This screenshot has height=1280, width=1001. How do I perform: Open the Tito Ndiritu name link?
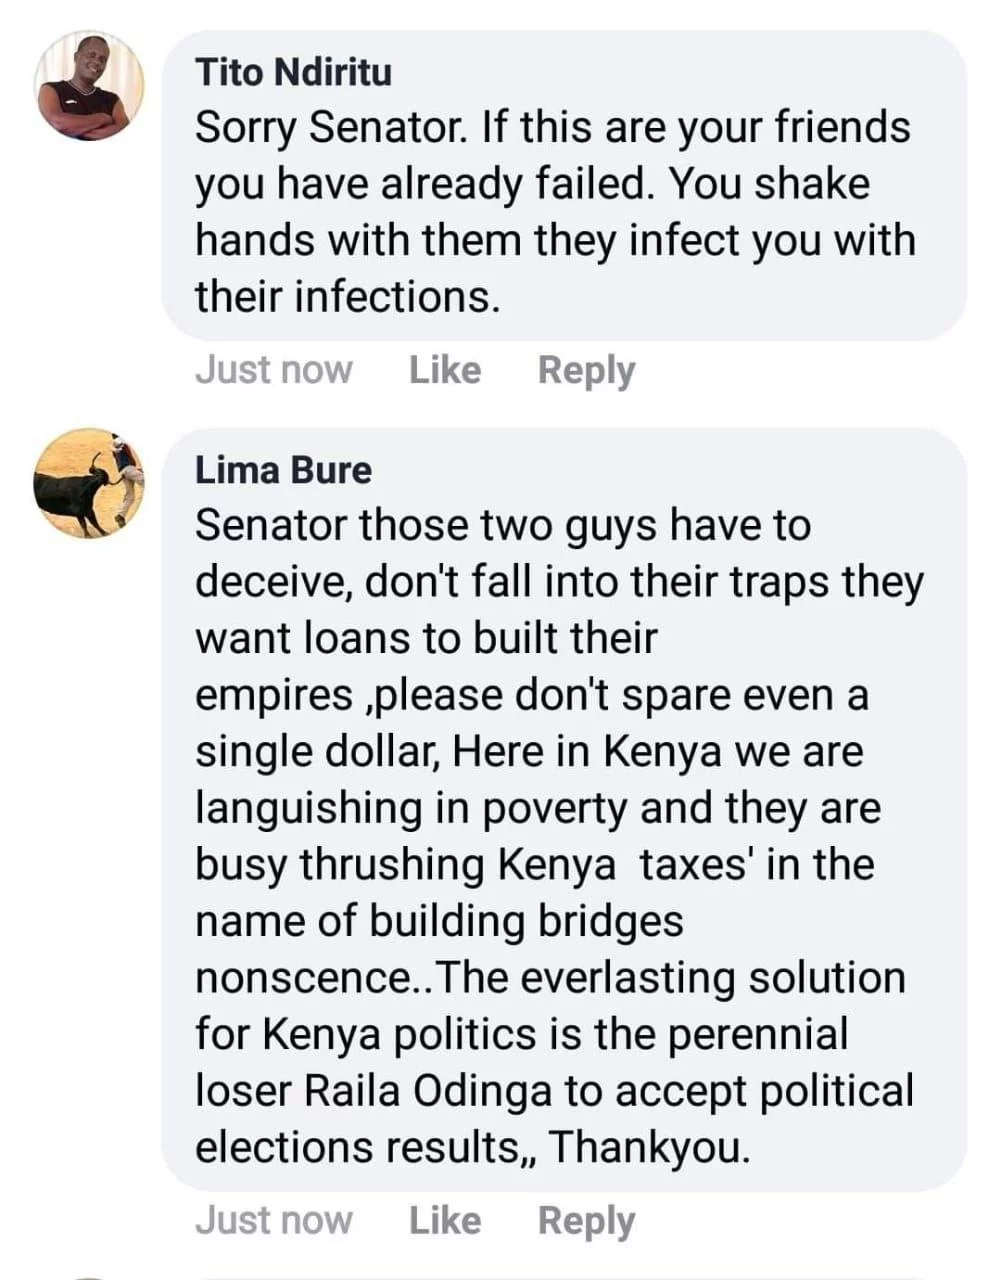(x=293, y=72)
